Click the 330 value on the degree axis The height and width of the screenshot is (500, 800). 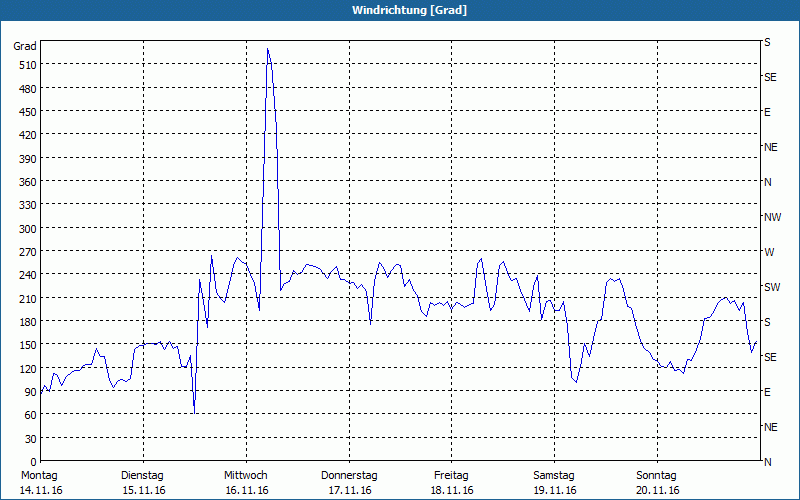(28, 205)
